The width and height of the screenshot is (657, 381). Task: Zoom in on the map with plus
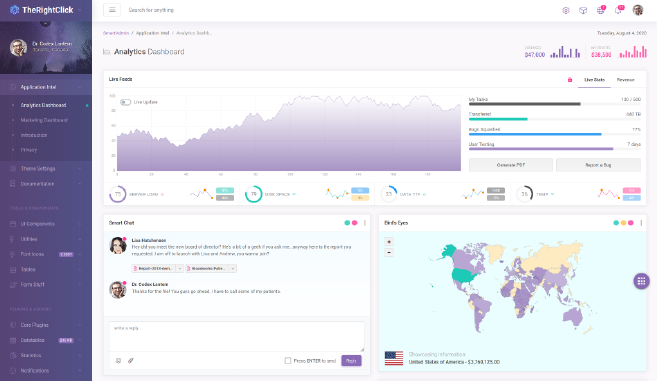pyautogui.click(x=389, y=242)
